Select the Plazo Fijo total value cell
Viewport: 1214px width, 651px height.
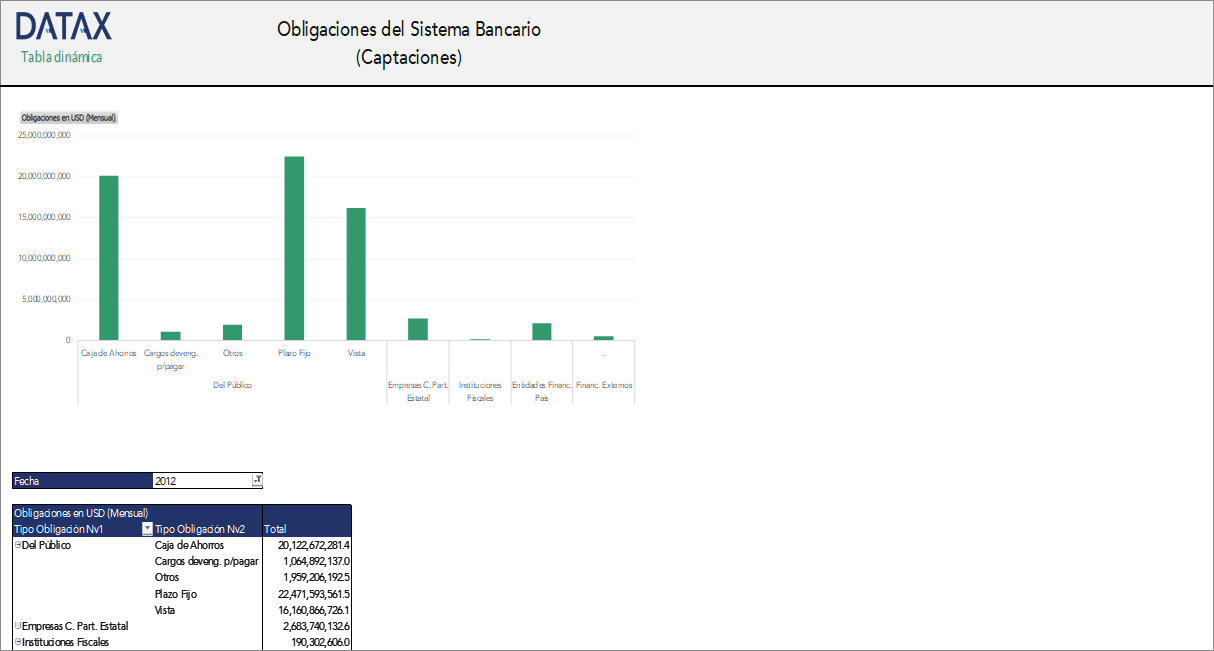click(306, 594)
